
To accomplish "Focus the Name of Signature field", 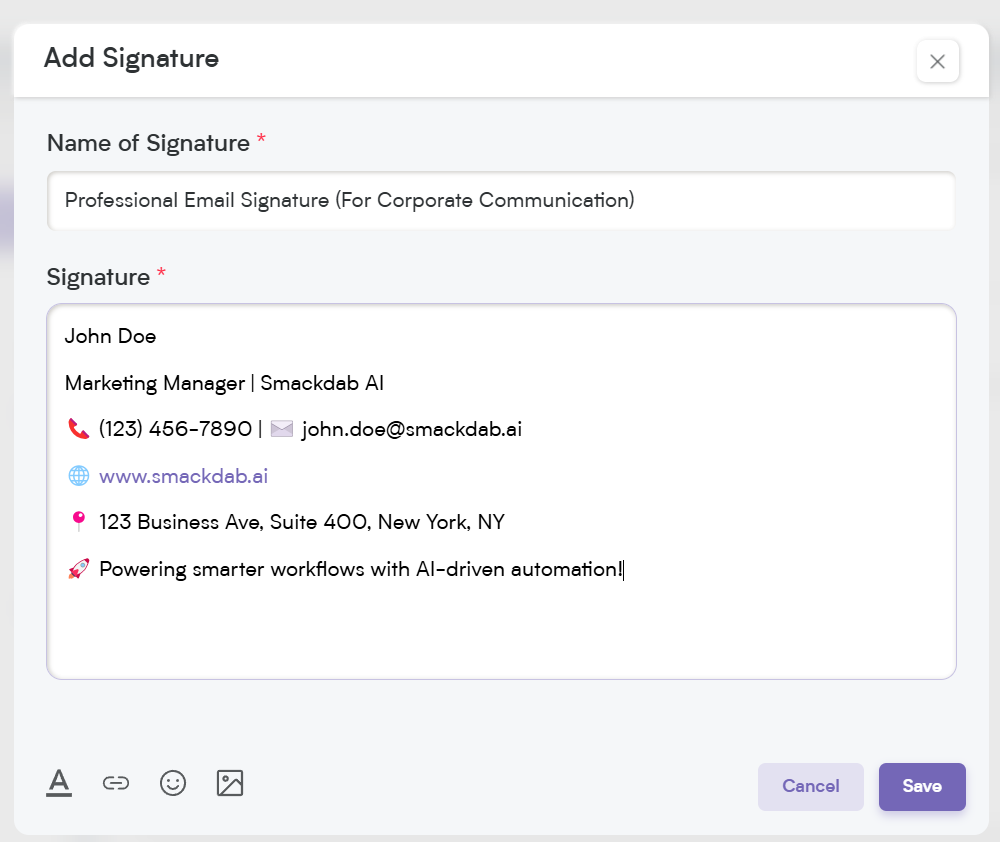I will 501,200.
